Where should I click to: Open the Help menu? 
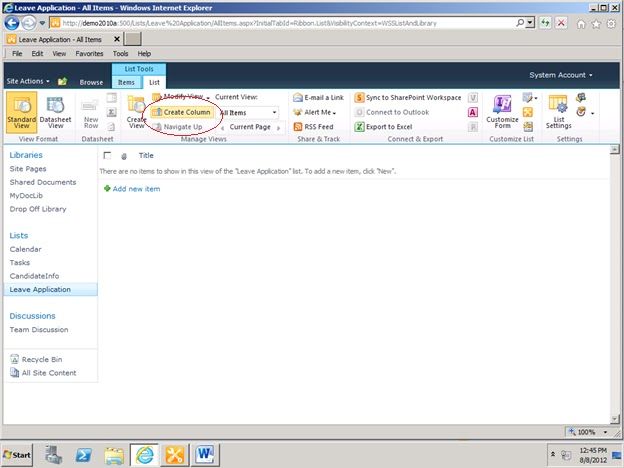tap(144, 53)
